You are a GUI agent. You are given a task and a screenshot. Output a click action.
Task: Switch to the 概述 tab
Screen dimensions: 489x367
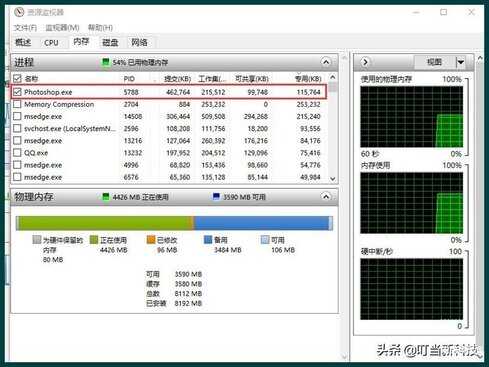click(23, 42)
